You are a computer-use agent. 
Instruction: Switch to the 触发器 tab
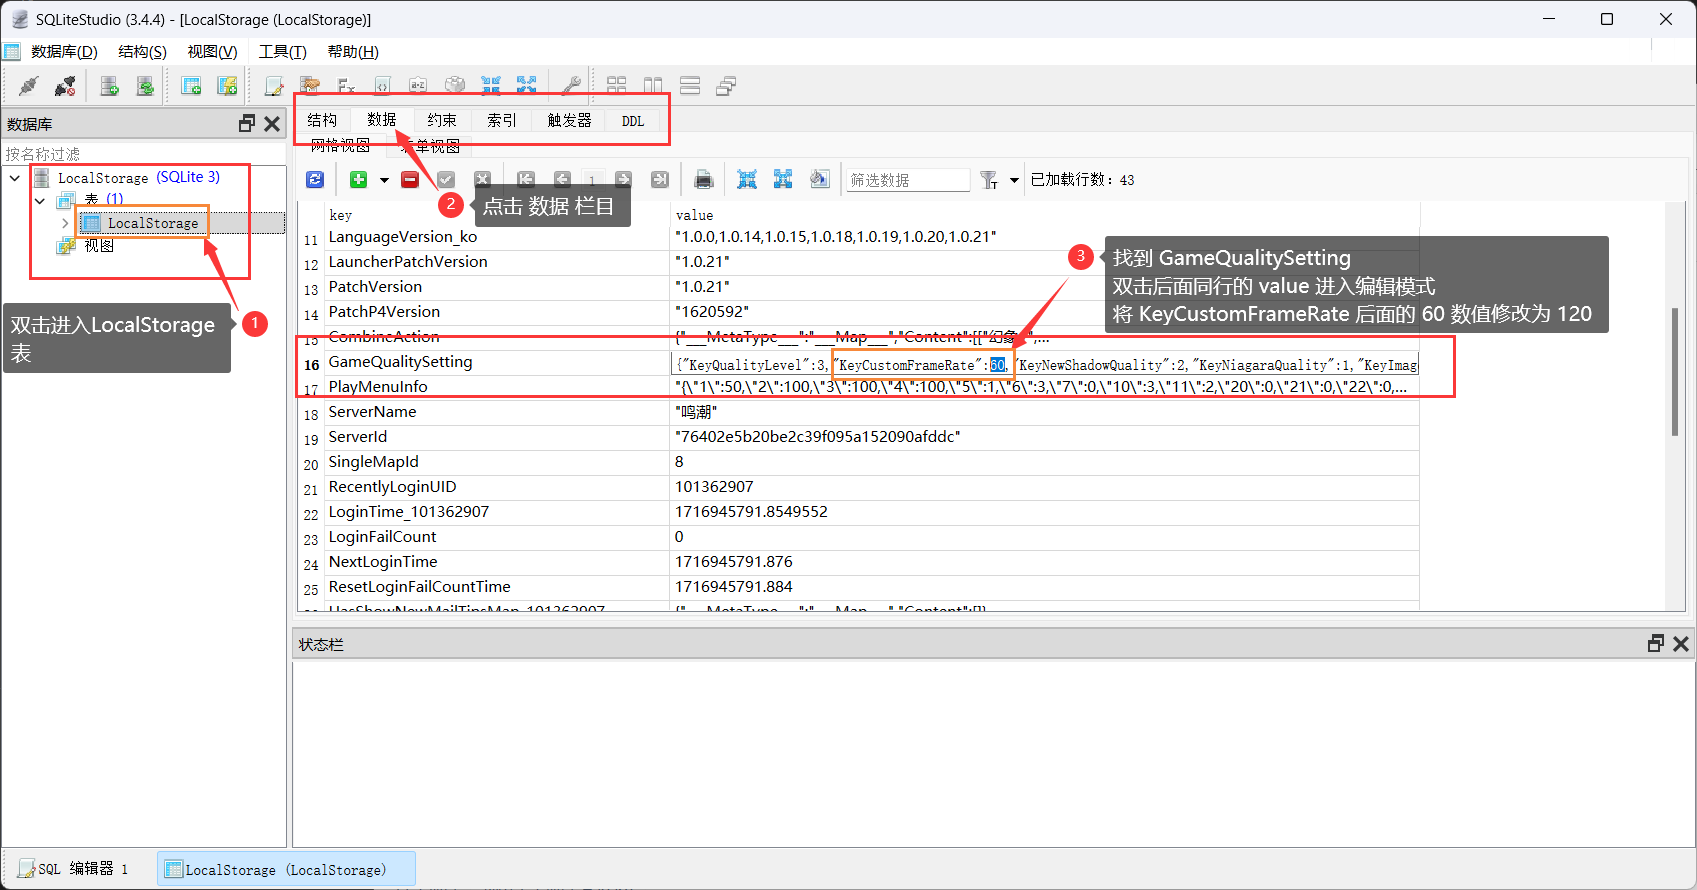(x=570, y=120)
